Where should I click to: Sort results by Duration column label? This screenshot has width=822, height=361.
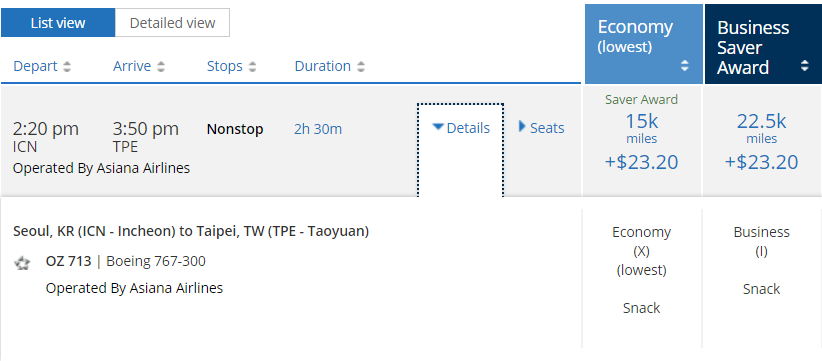pyautogui.click(x=323, y=67)
